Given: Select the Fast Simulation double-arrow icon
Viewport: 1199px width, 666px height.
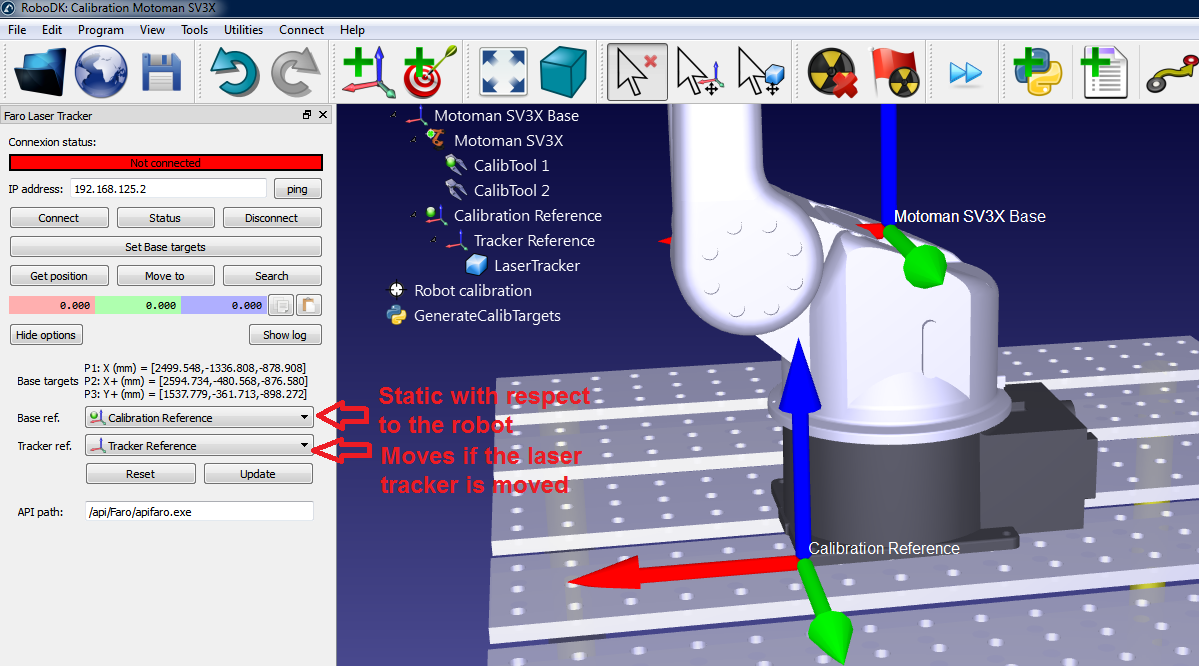Looking at the screenshot, I should point(963,71).
